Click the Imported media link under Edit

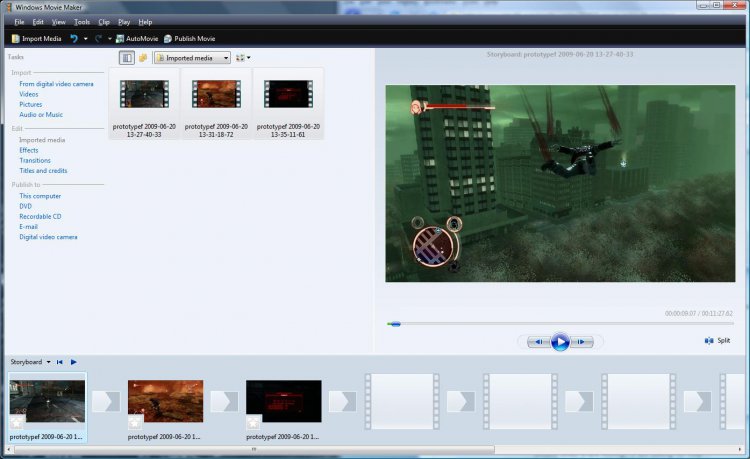click(x=42, y=140)
